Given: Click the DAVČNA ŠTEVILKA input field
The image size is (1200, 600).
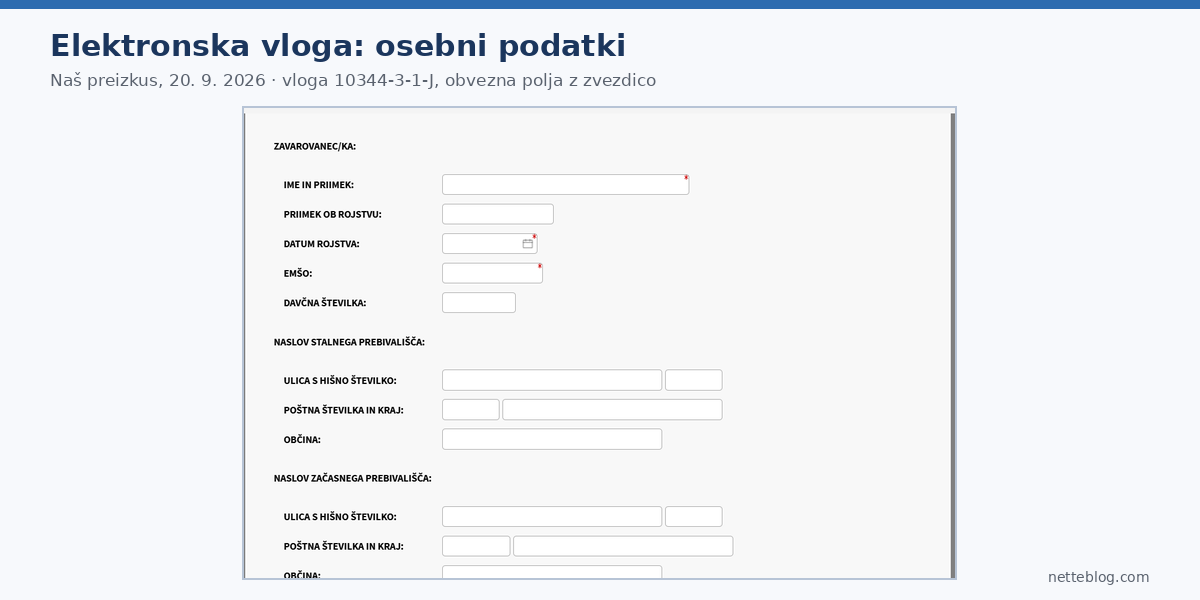Looking at the screenshot, I should [x=479, y=303].
